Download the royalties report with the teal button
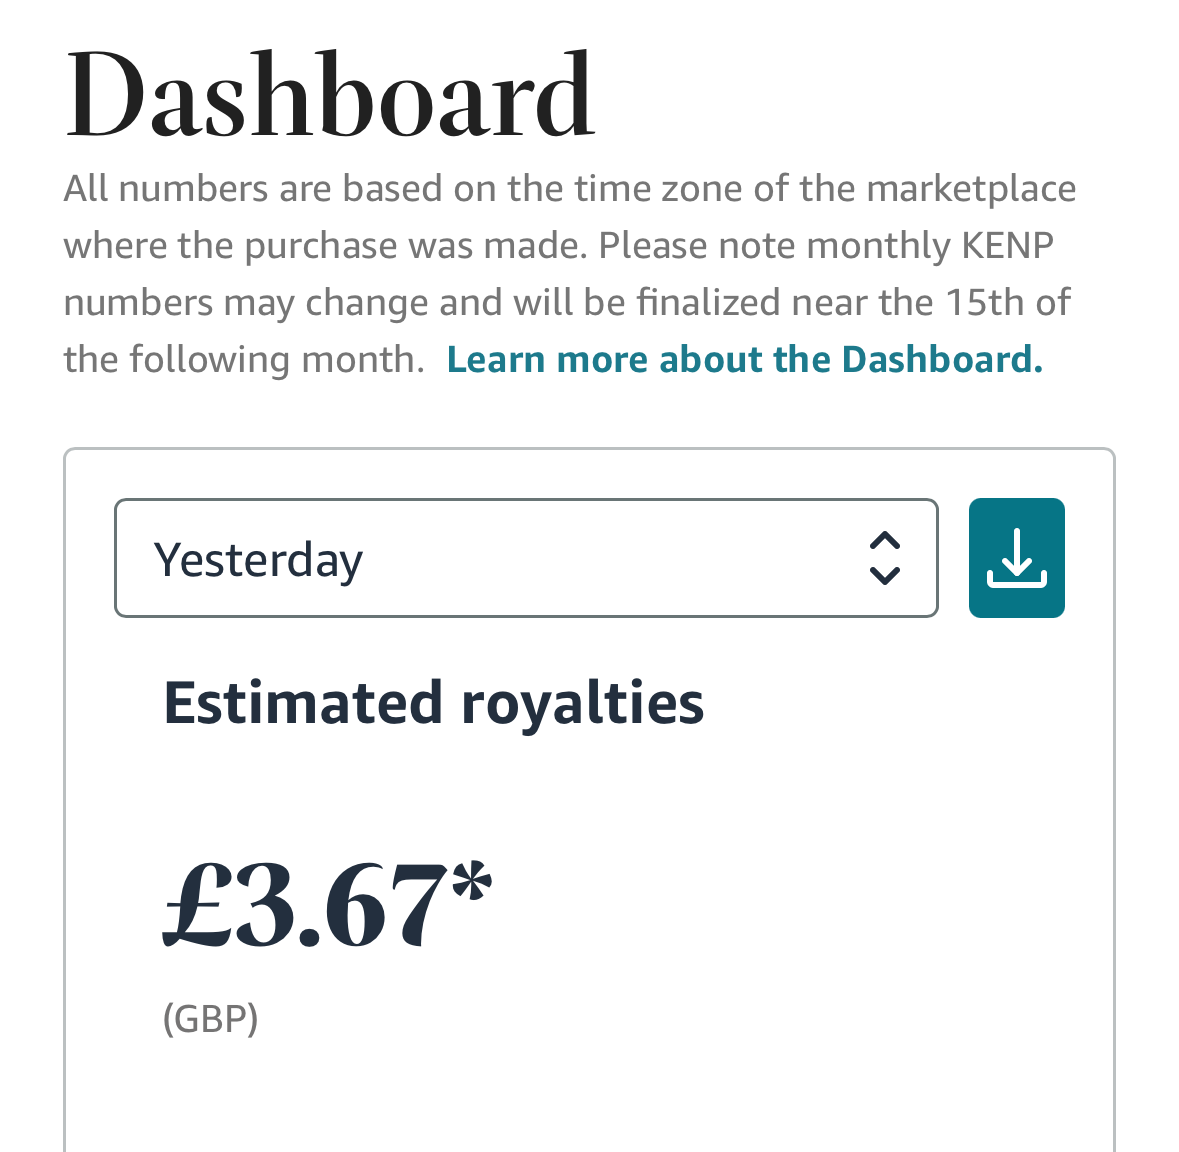The image size is (1179, 1152). coord(1017,558)
